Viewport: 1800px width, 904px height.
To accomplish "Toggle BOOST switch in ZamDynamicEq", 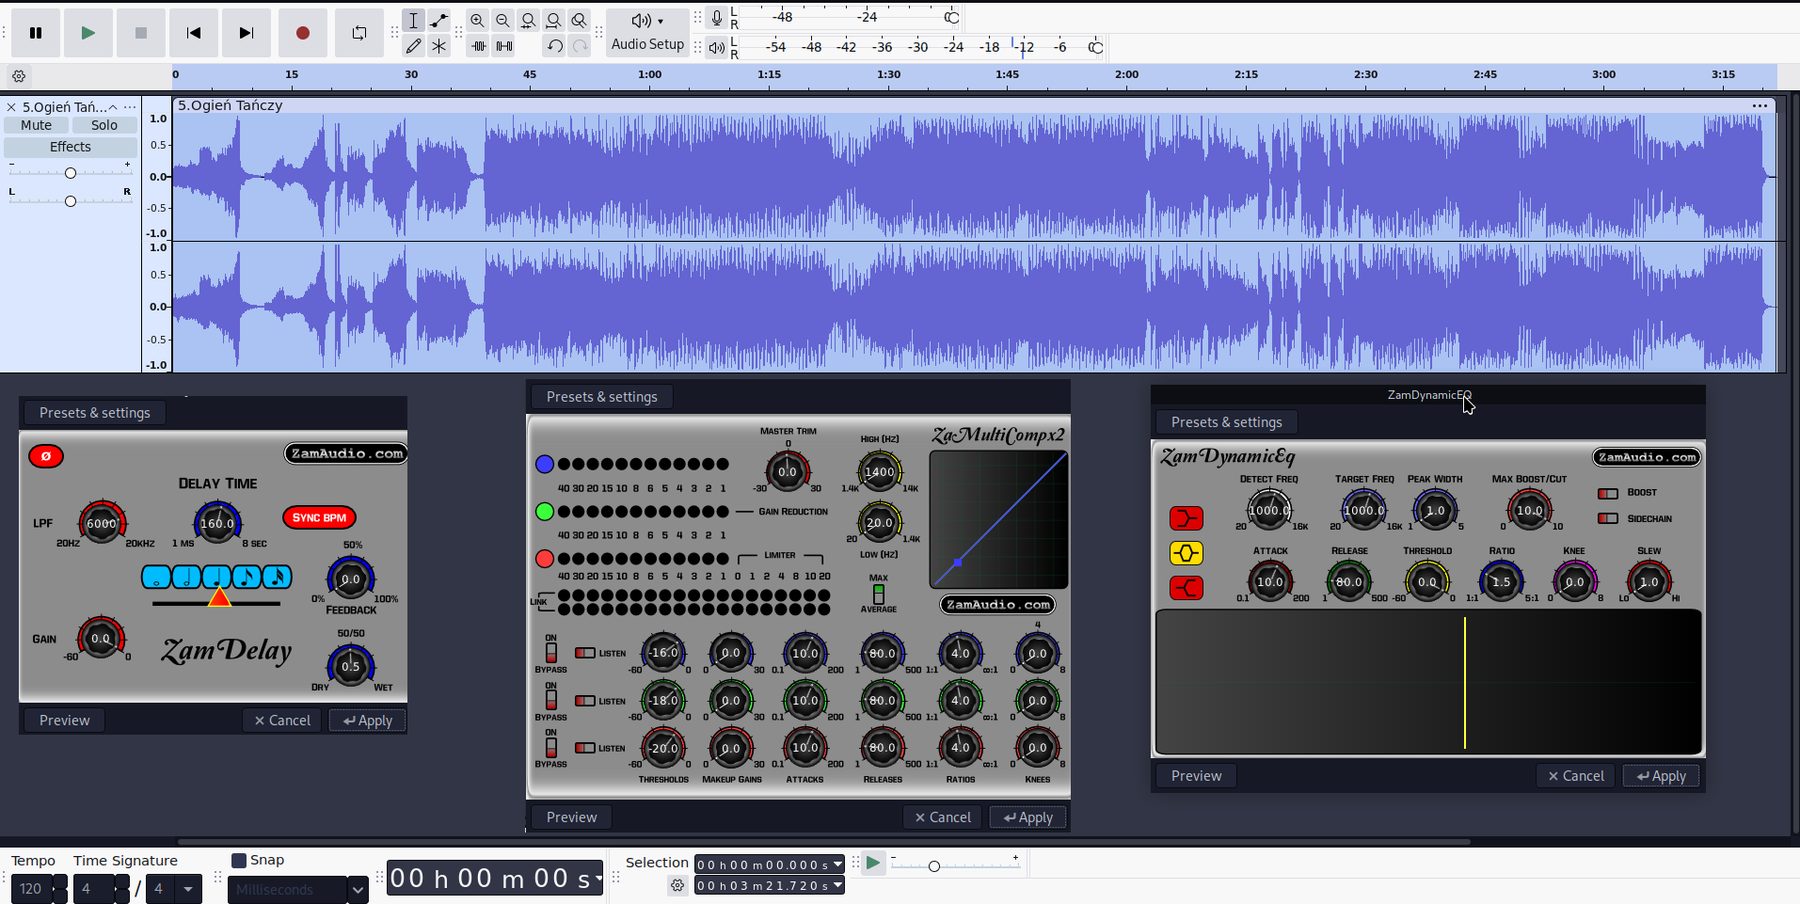I will pos(1608,493).
